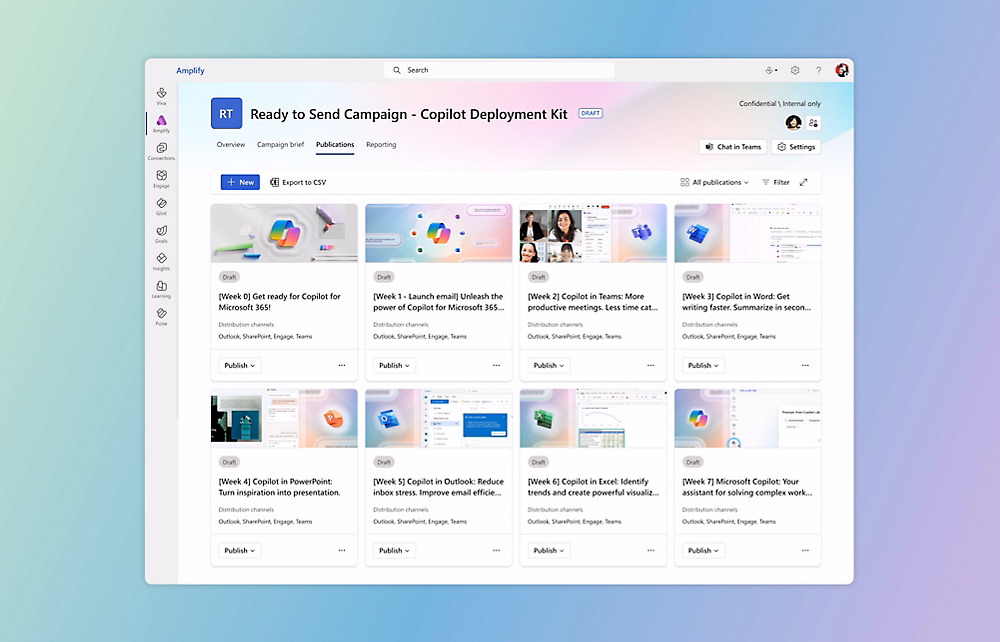Open Week 0 Copilot thumbnail image
This screenshot has height=642, width=1000.
click(x=284, y=233)
